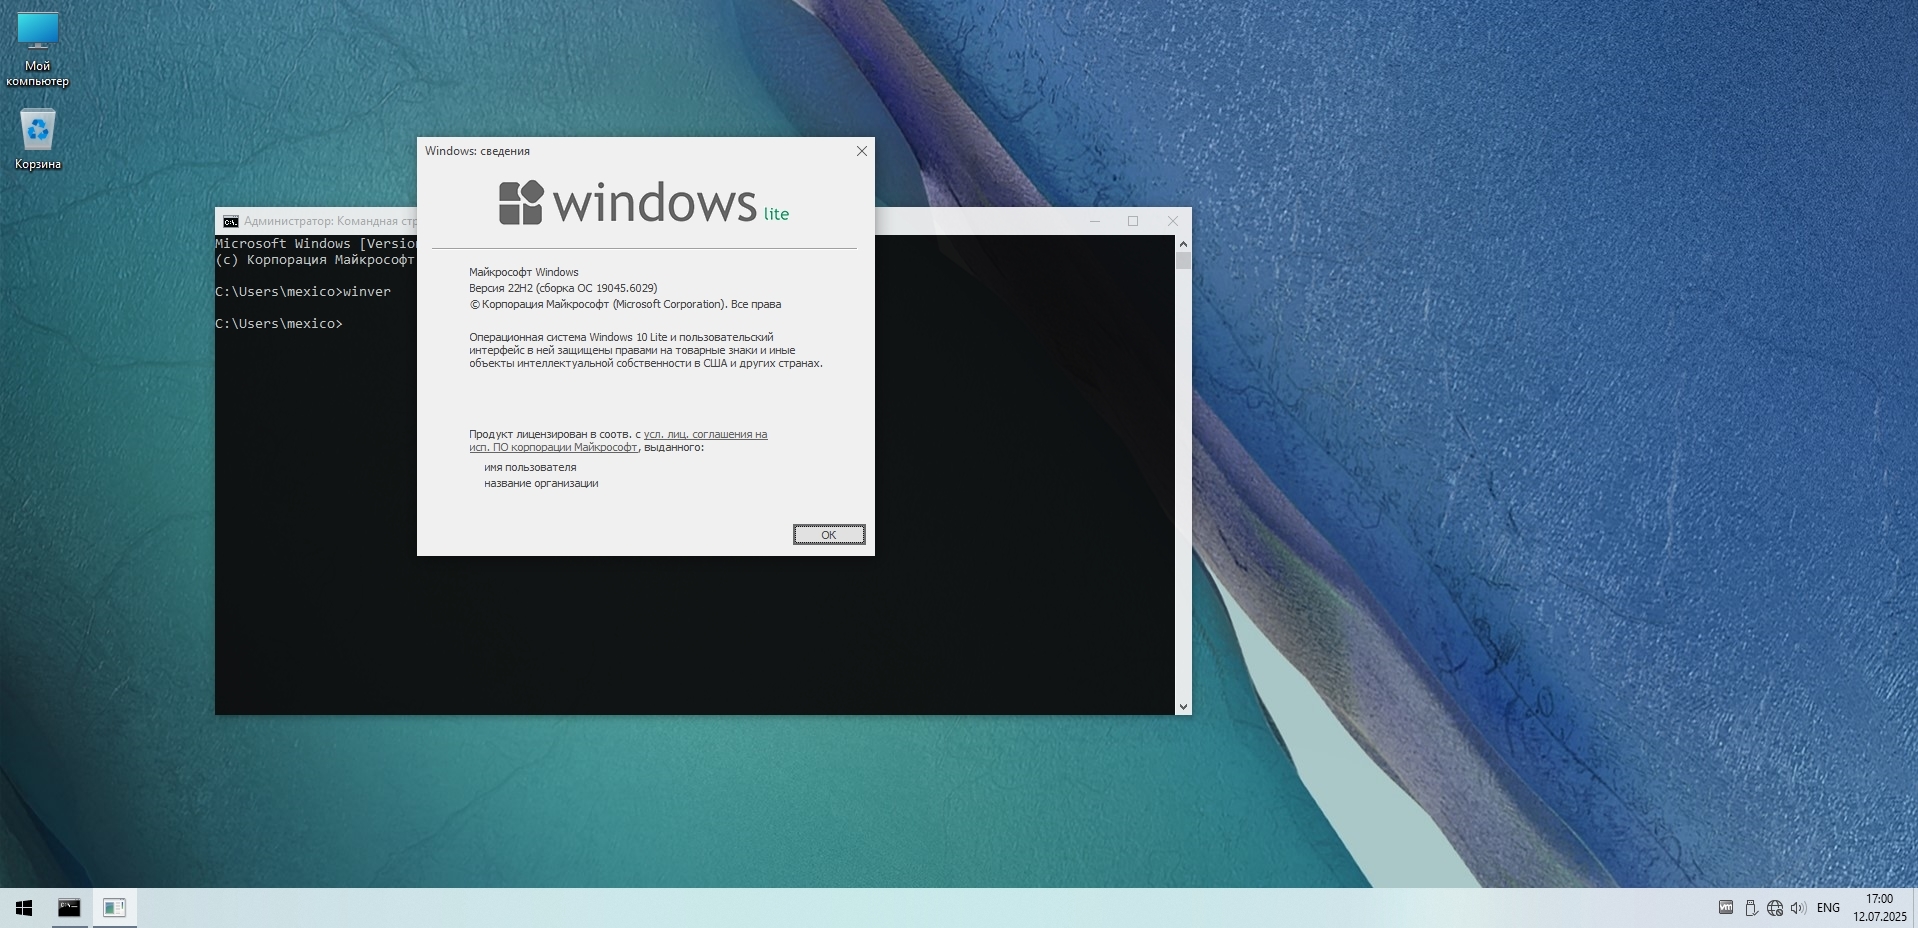The height and width of the screenshot is (928, 1918).
Task: Open the Мой компьютер desktop icon
Action: point(38,50)
